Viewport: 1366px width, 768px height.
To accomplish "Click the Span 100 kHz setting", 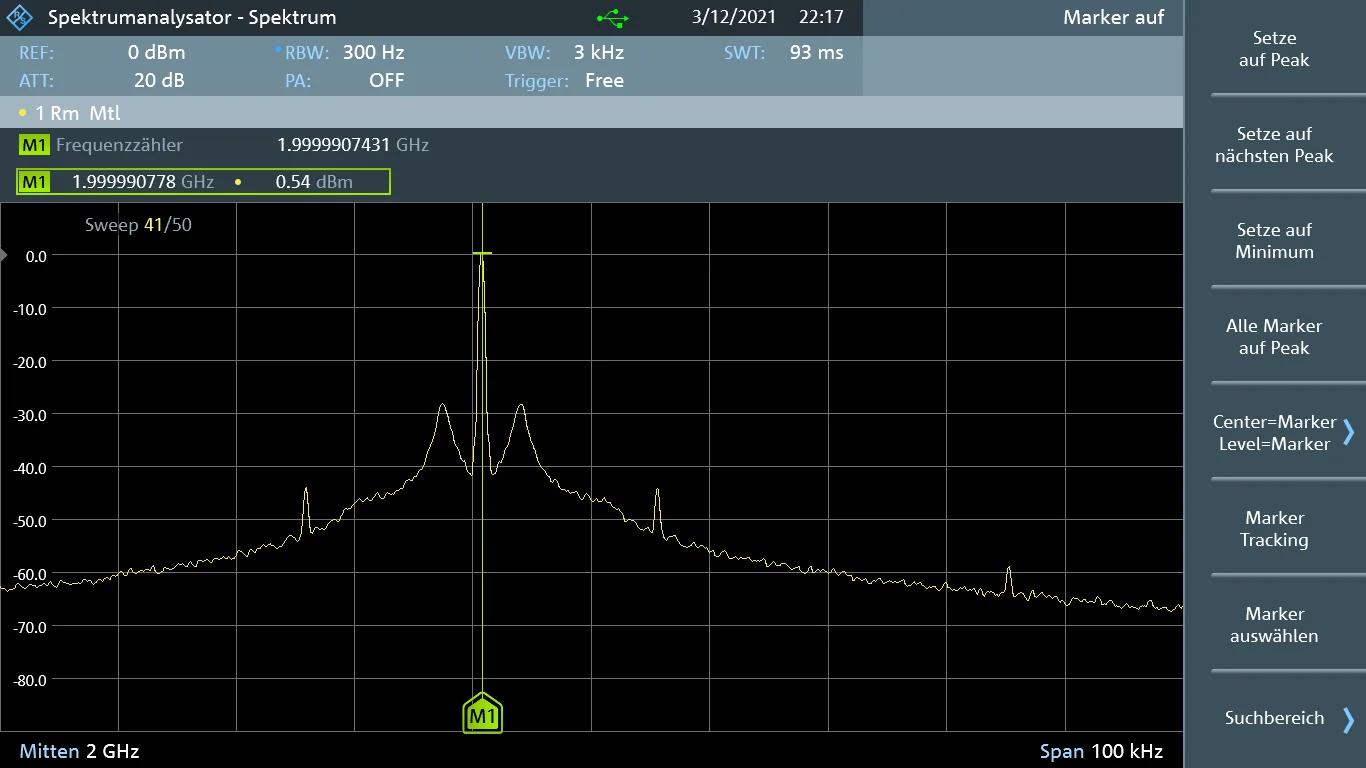I will tap(1102, 751).
